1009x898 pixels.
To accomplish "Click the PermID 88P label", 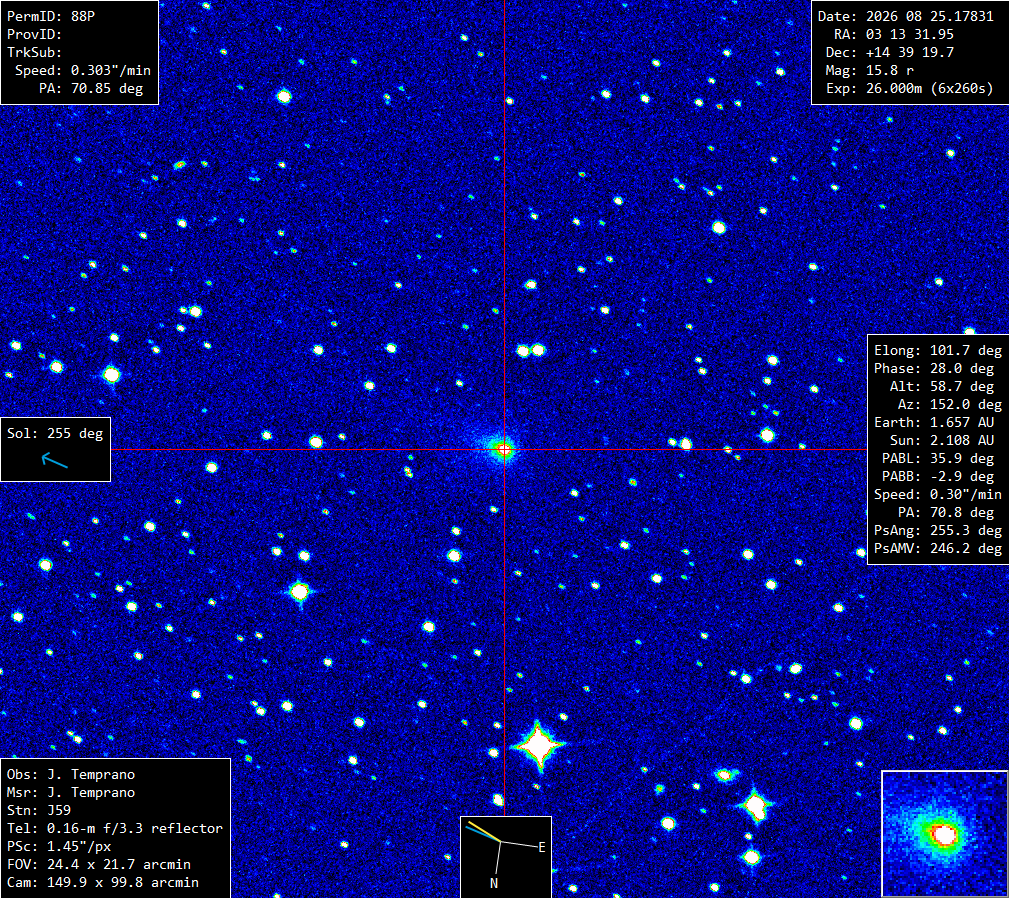I will click(x=51, y=16).
